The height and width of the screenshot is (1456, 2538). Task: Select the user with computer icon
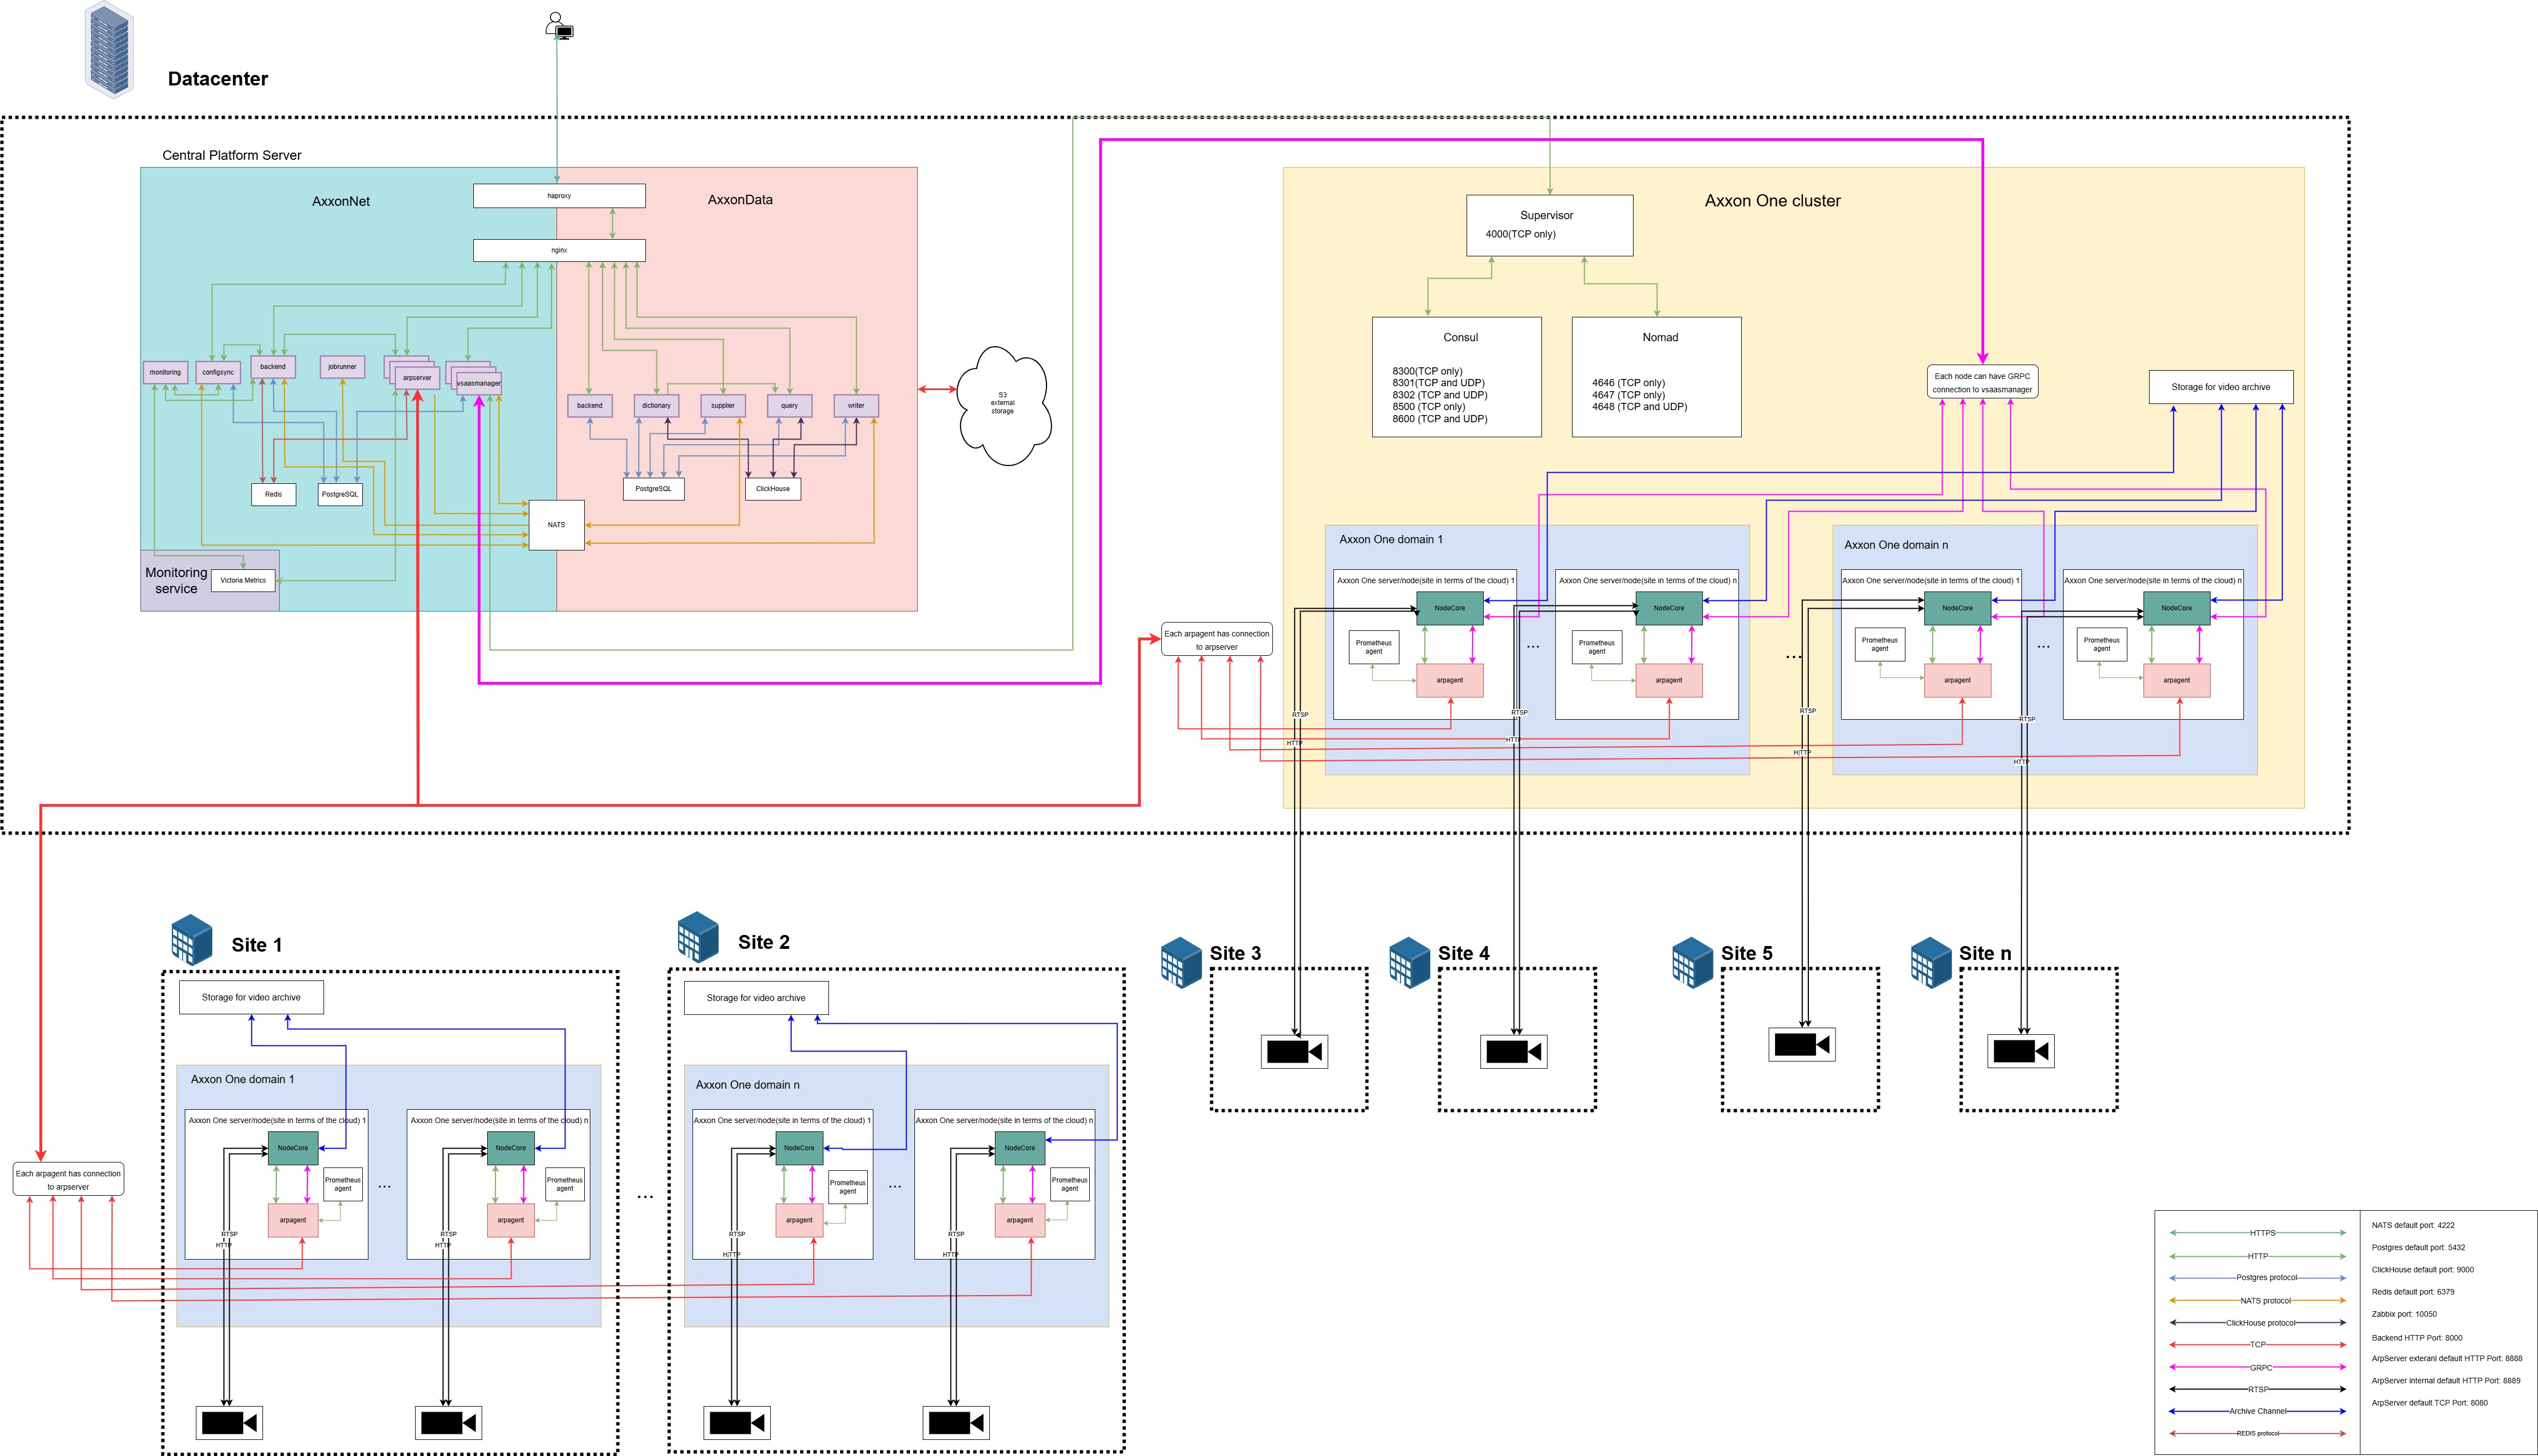coord(559,25)
